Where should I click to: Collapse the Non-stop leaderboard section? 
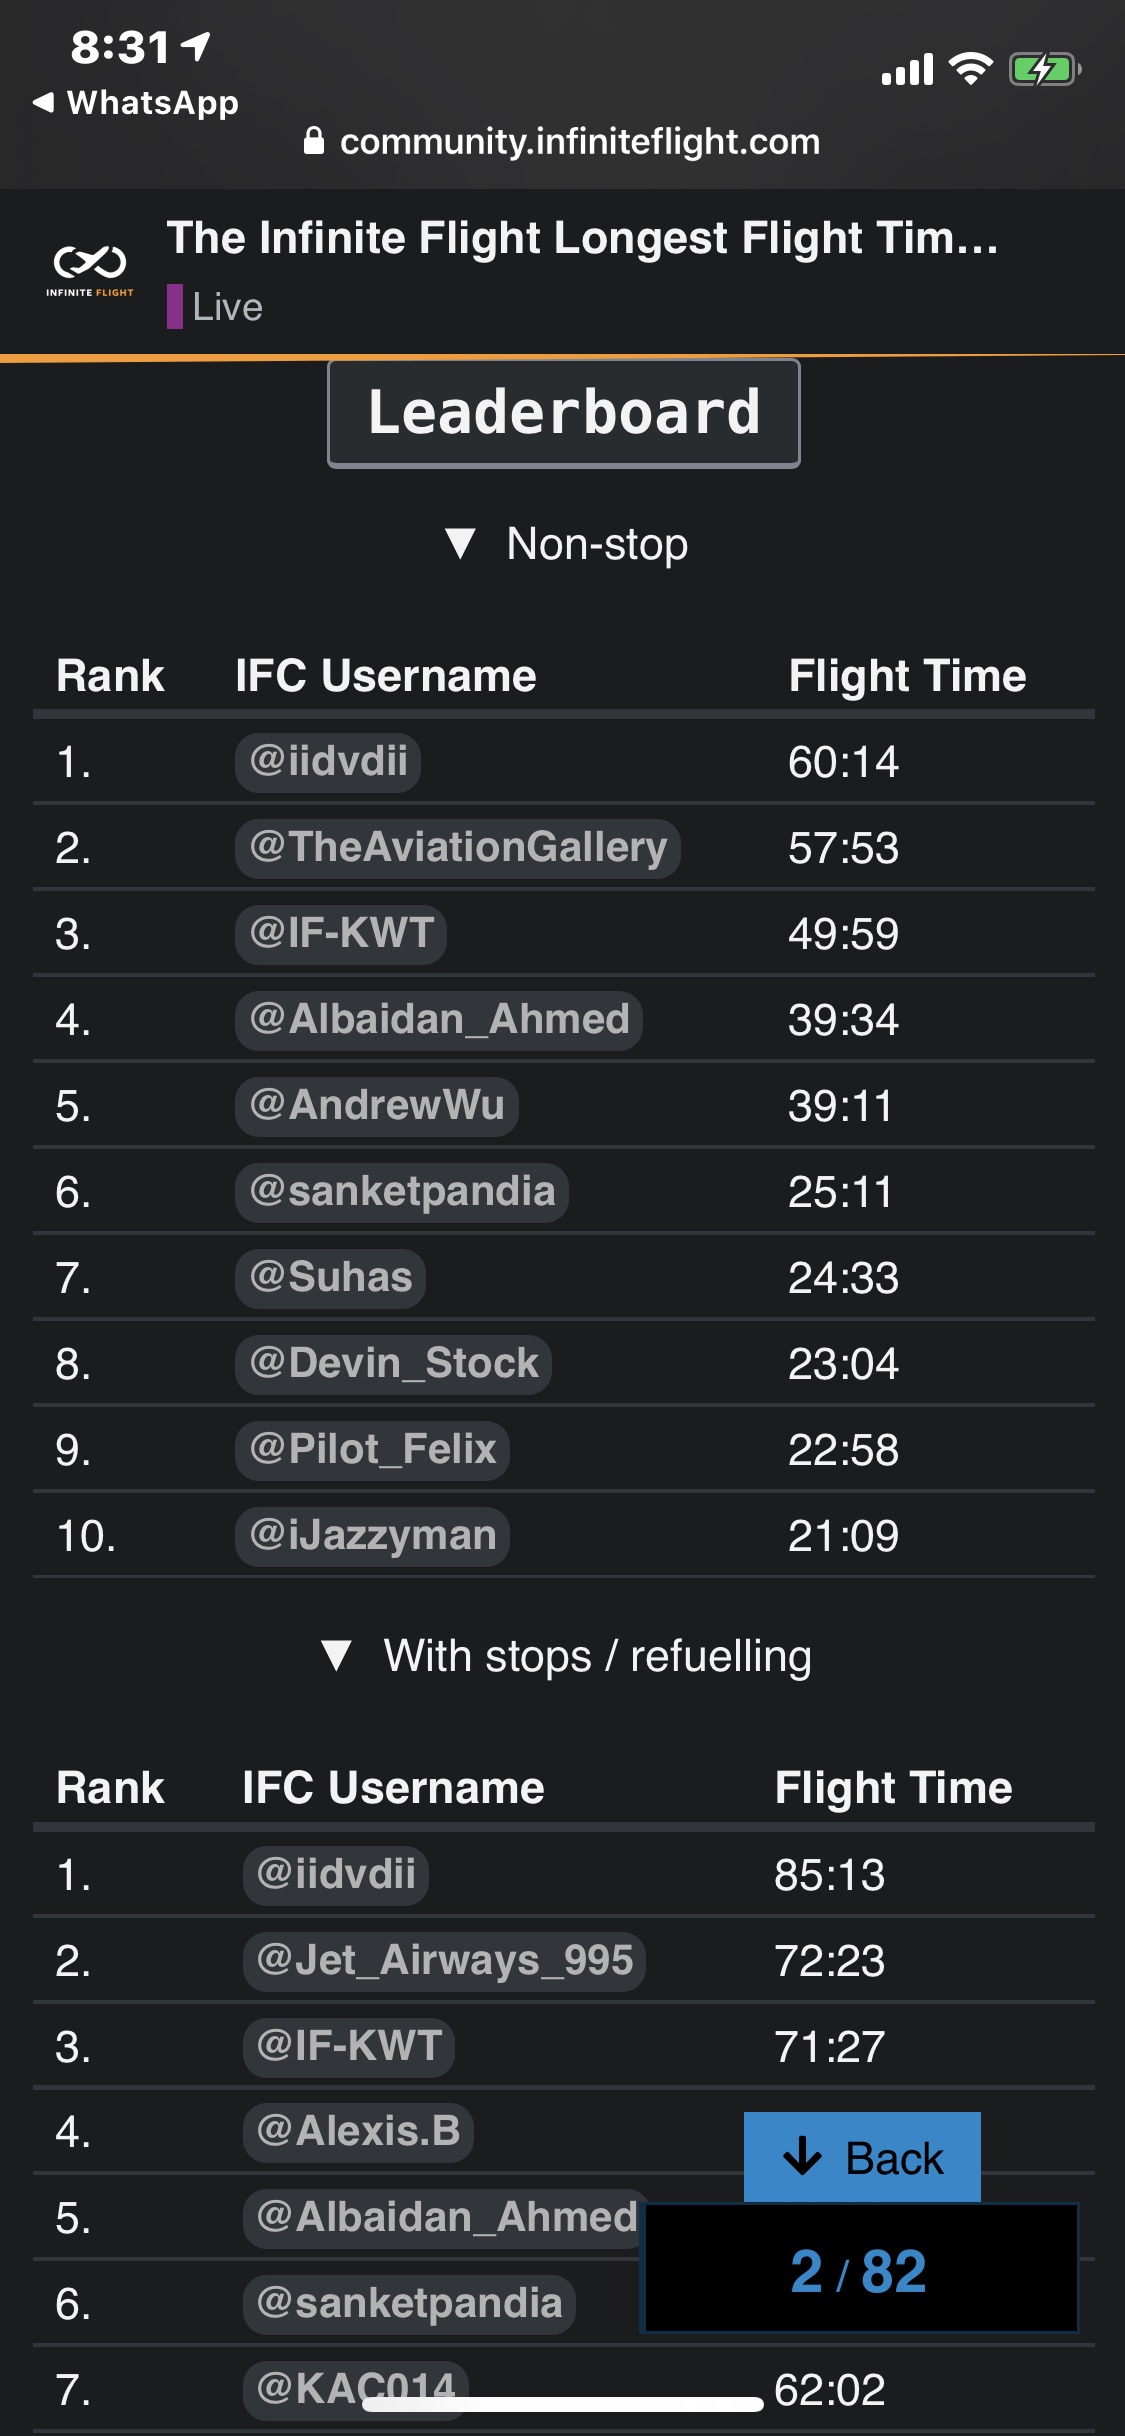coord(460,544)
